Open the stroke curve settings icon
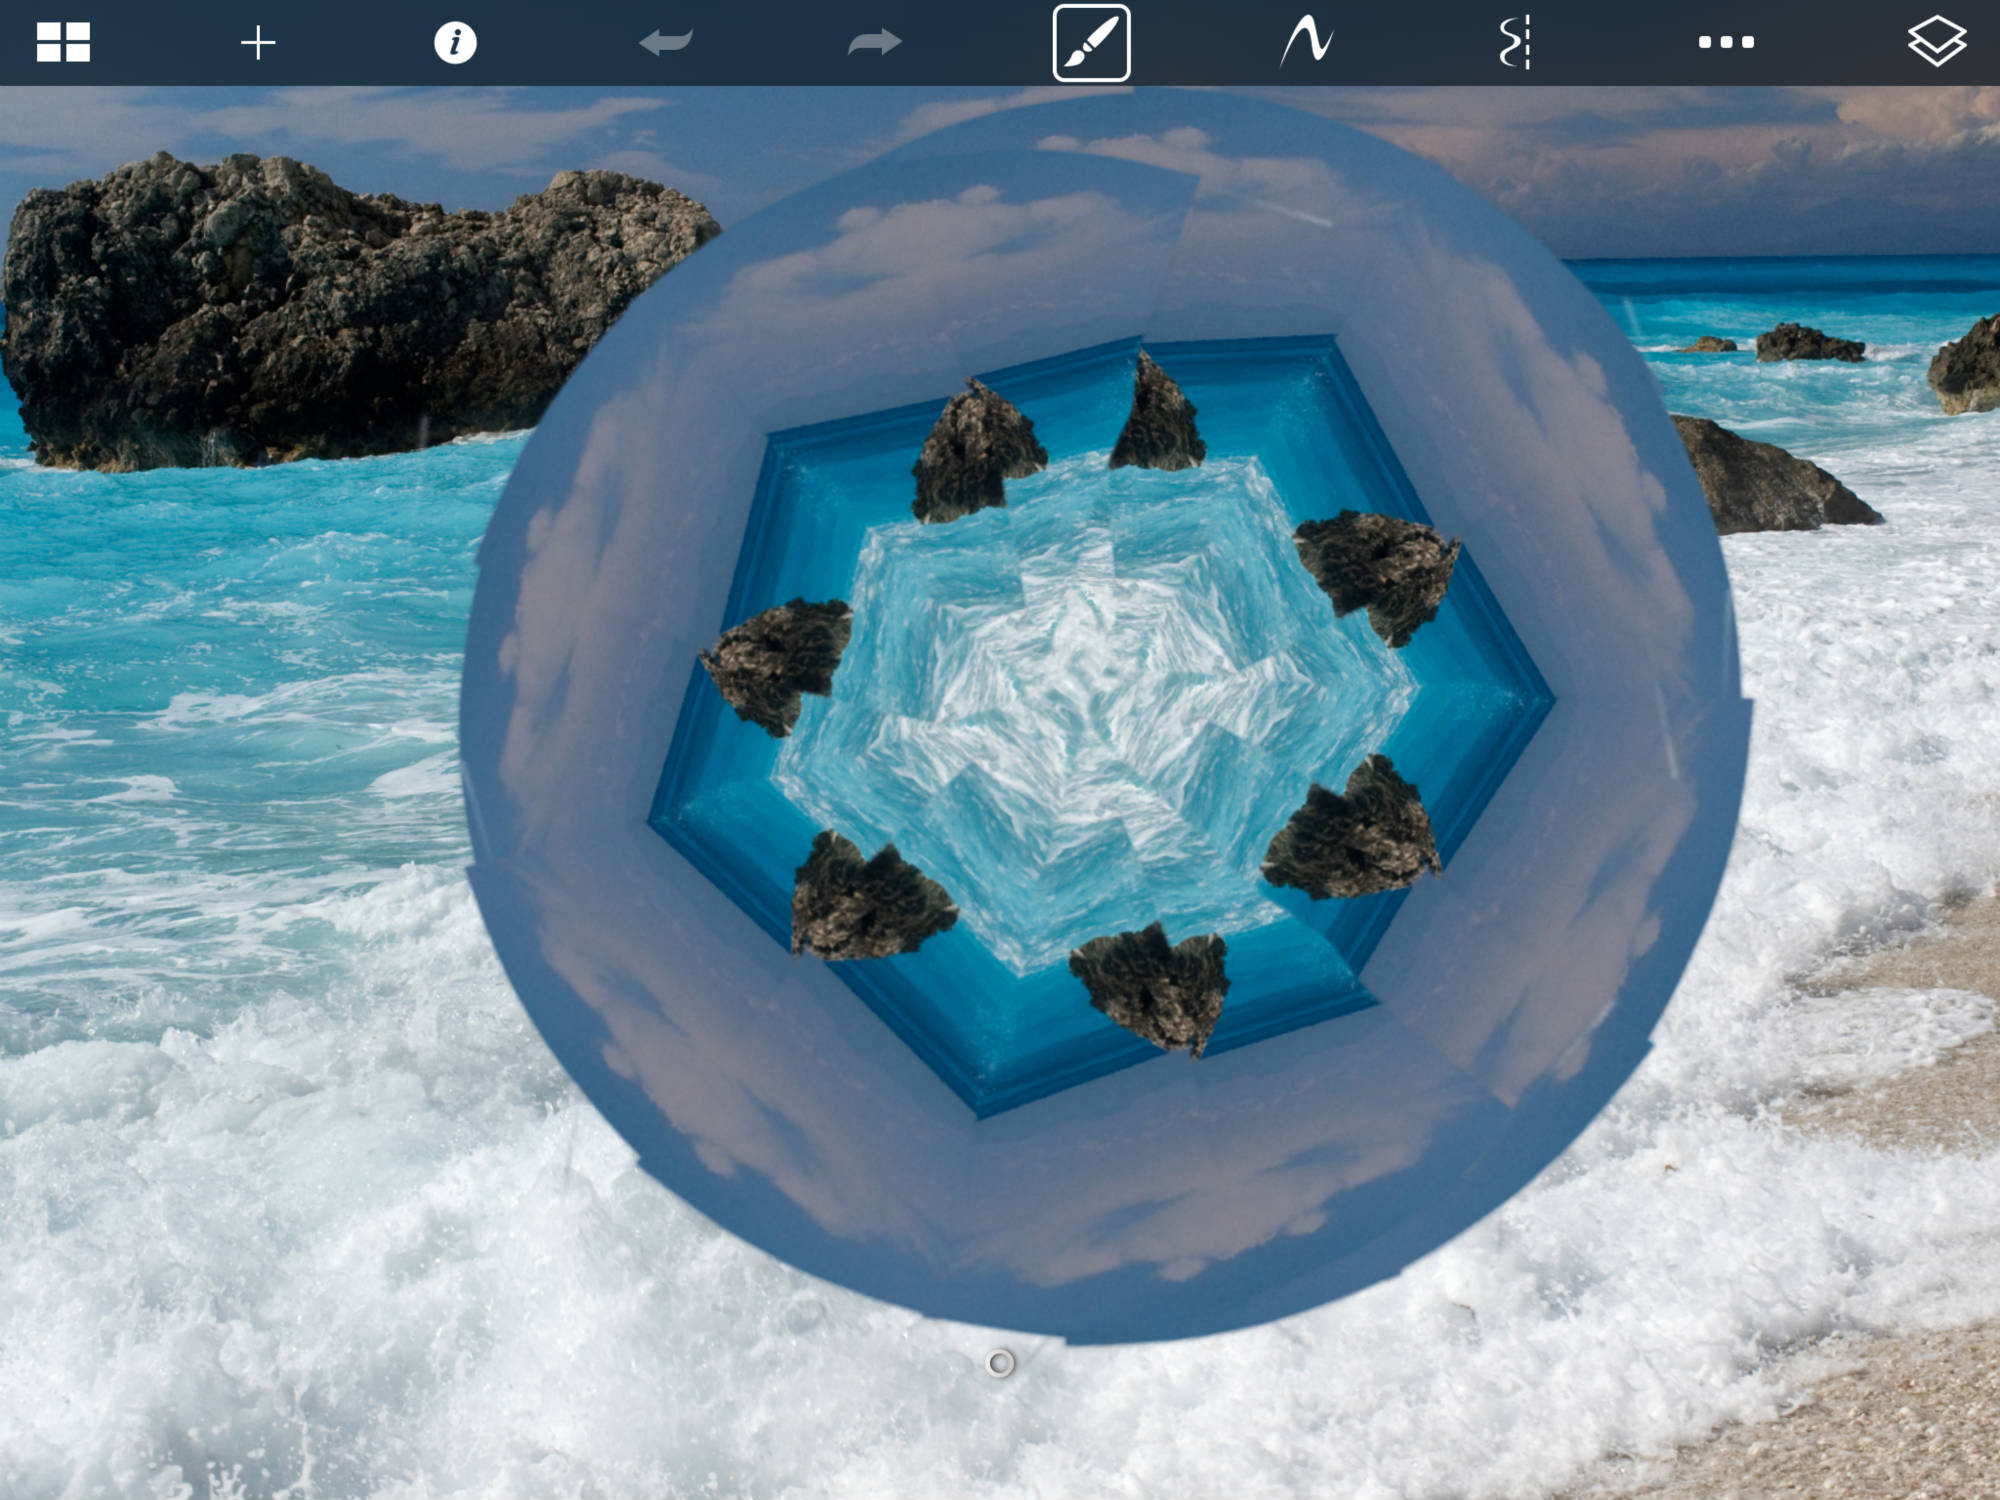This screenshot has width=2000, height=1500. (x=1306, y=43)
